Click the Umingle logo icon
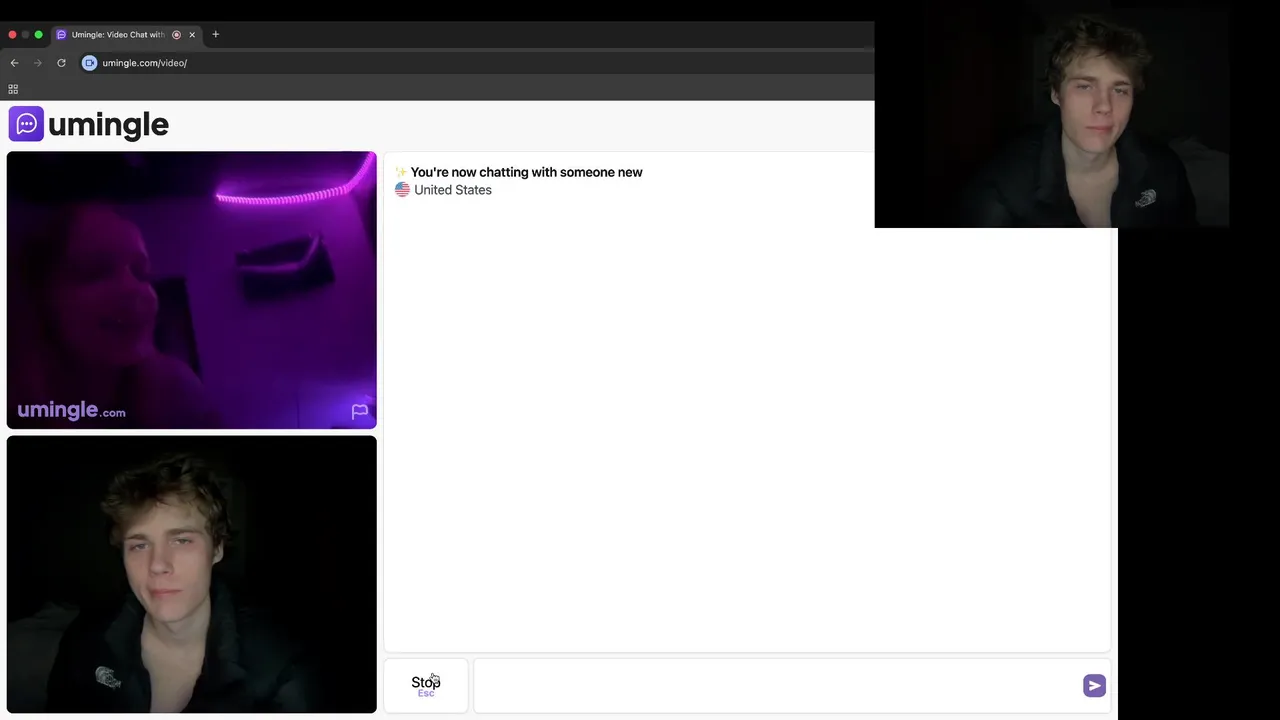This screenshot has width=1280, height=720. pos(26,124)
